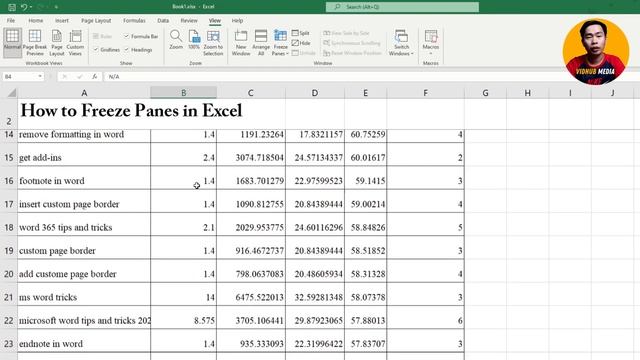640x360 pixels.
Task: Switch to the Page Layout tab
Action: (x=96, y=20)
